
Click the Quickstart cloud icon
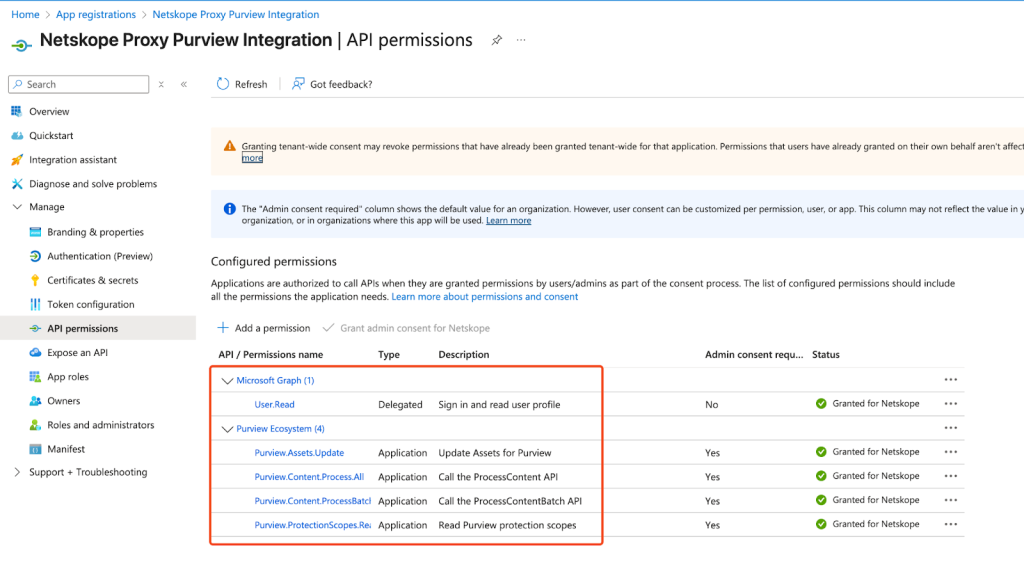(x=17, y=136)
